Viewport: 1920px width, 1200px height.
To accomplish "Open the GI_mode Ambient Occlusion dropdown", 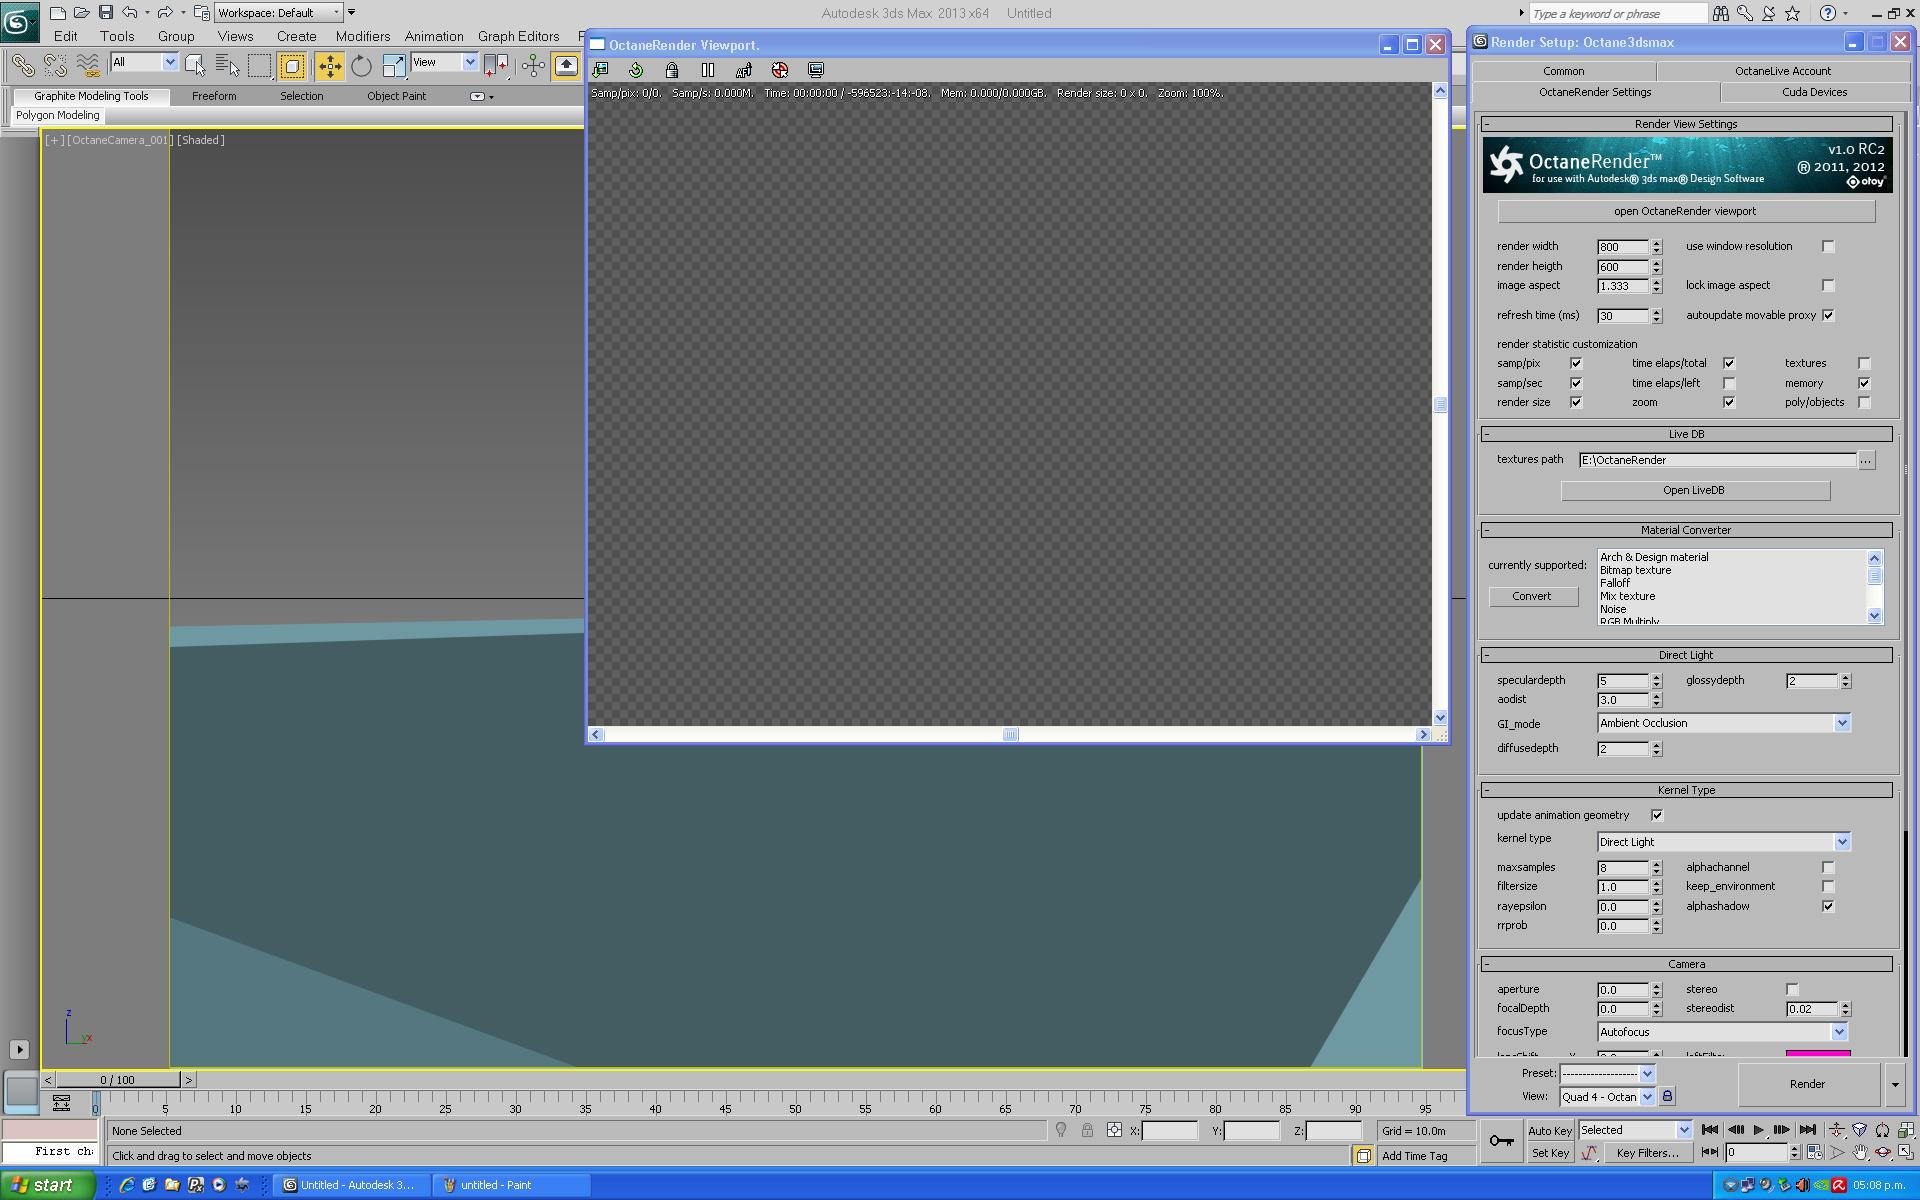I will [x=1841, y=723].
